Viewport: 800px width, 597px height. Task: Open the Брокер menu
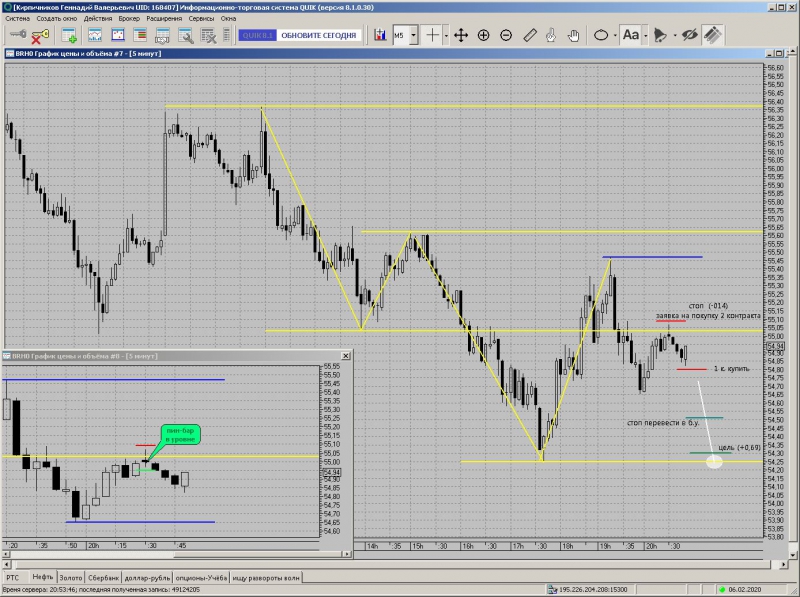[x=129, y=18]
